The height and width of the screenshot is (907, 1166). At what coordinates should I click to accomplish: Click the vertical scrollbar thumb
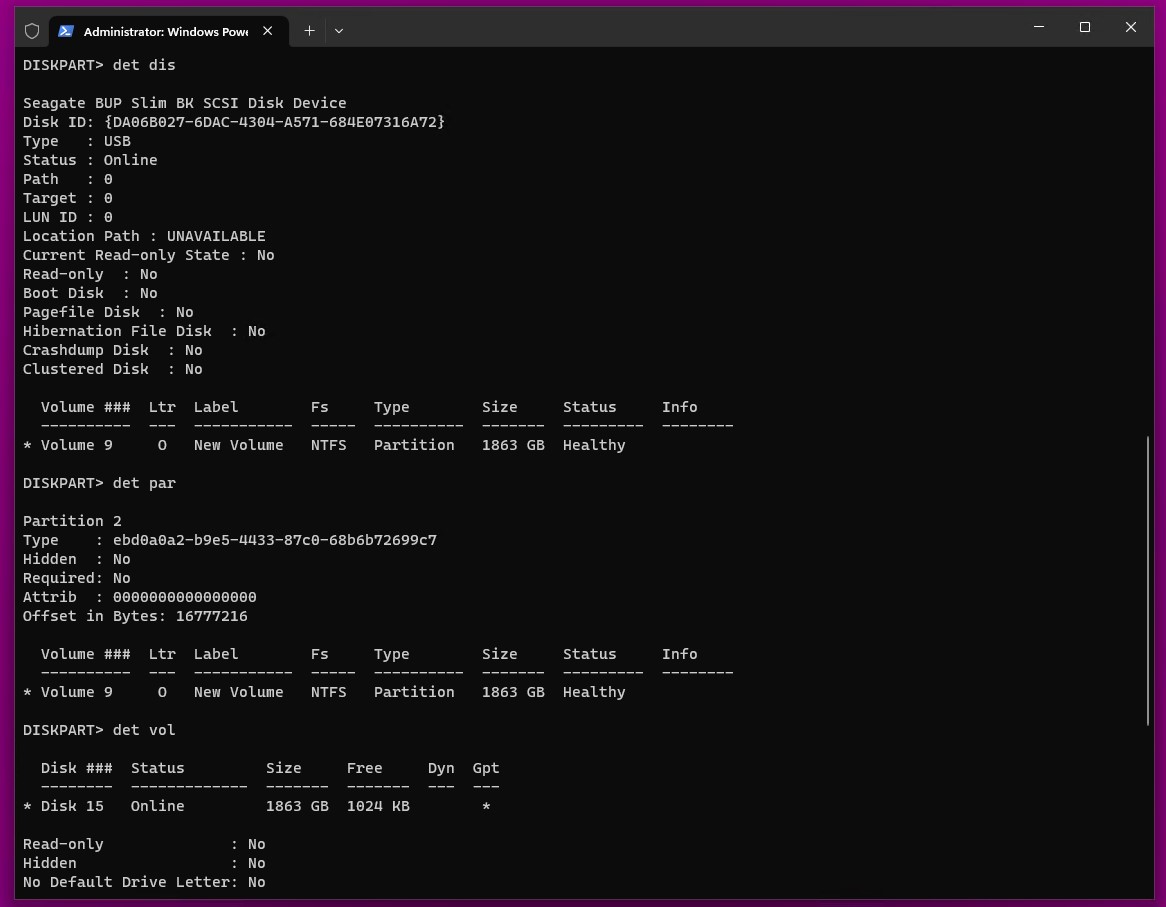click(x=1148, y=580)
